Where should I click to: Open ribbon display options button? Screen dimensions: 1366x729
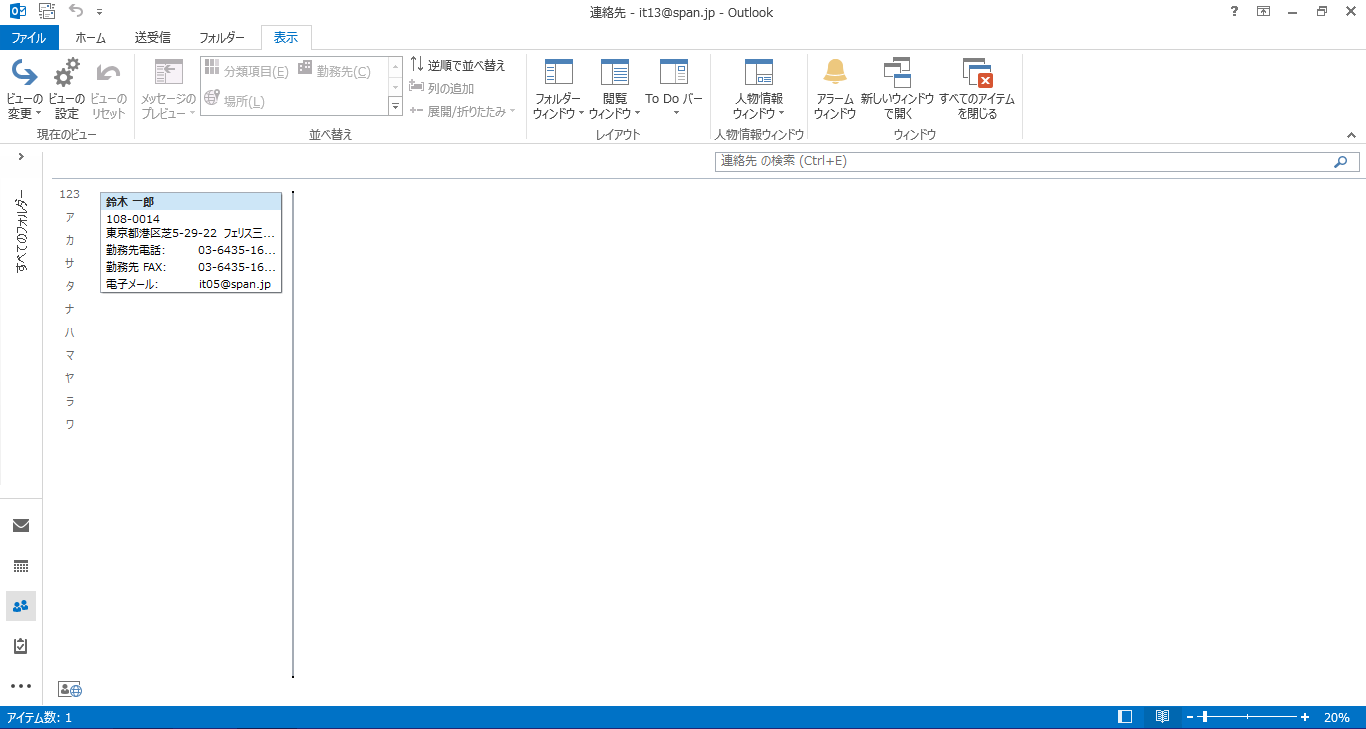pyautogui.click(x=1263, y=12)
